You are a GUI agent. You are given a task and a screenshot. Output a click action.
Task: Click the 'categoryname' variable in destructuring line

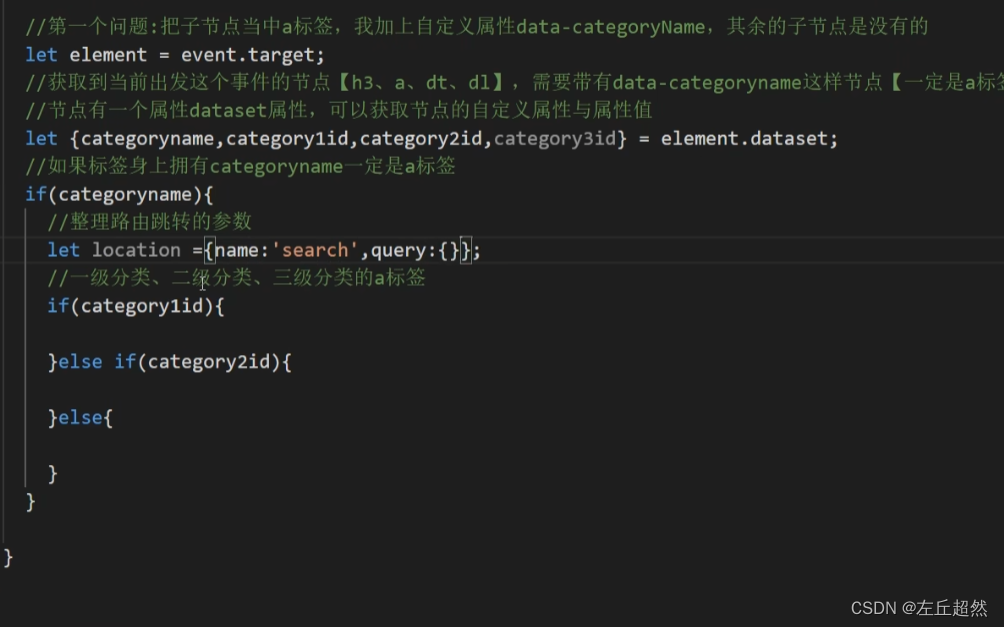coord(147,139)
